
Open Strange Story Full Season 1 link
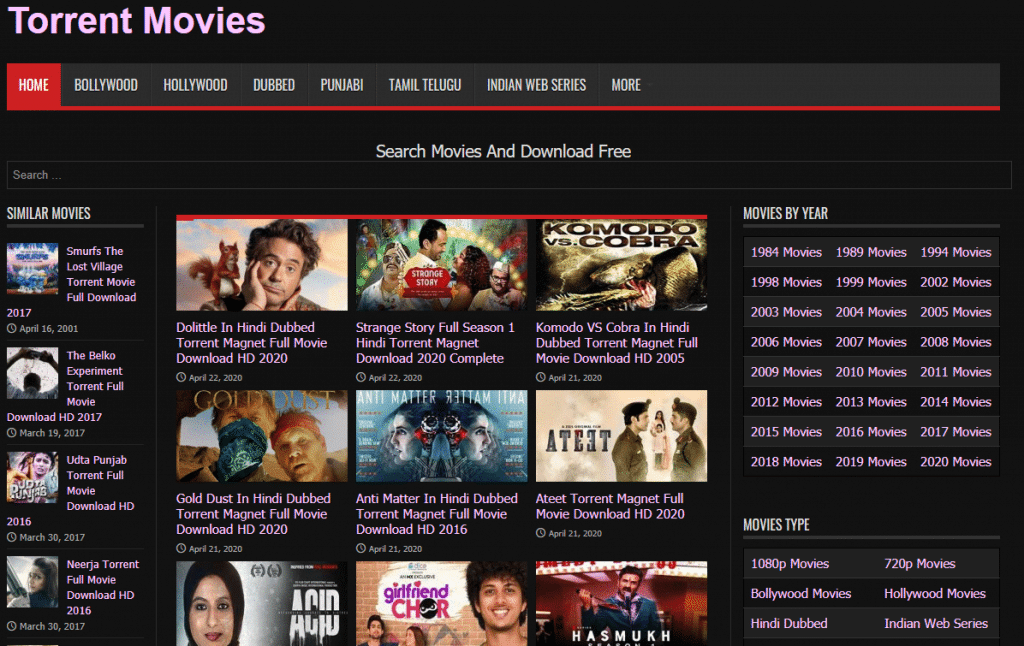(x=435, y=343)
